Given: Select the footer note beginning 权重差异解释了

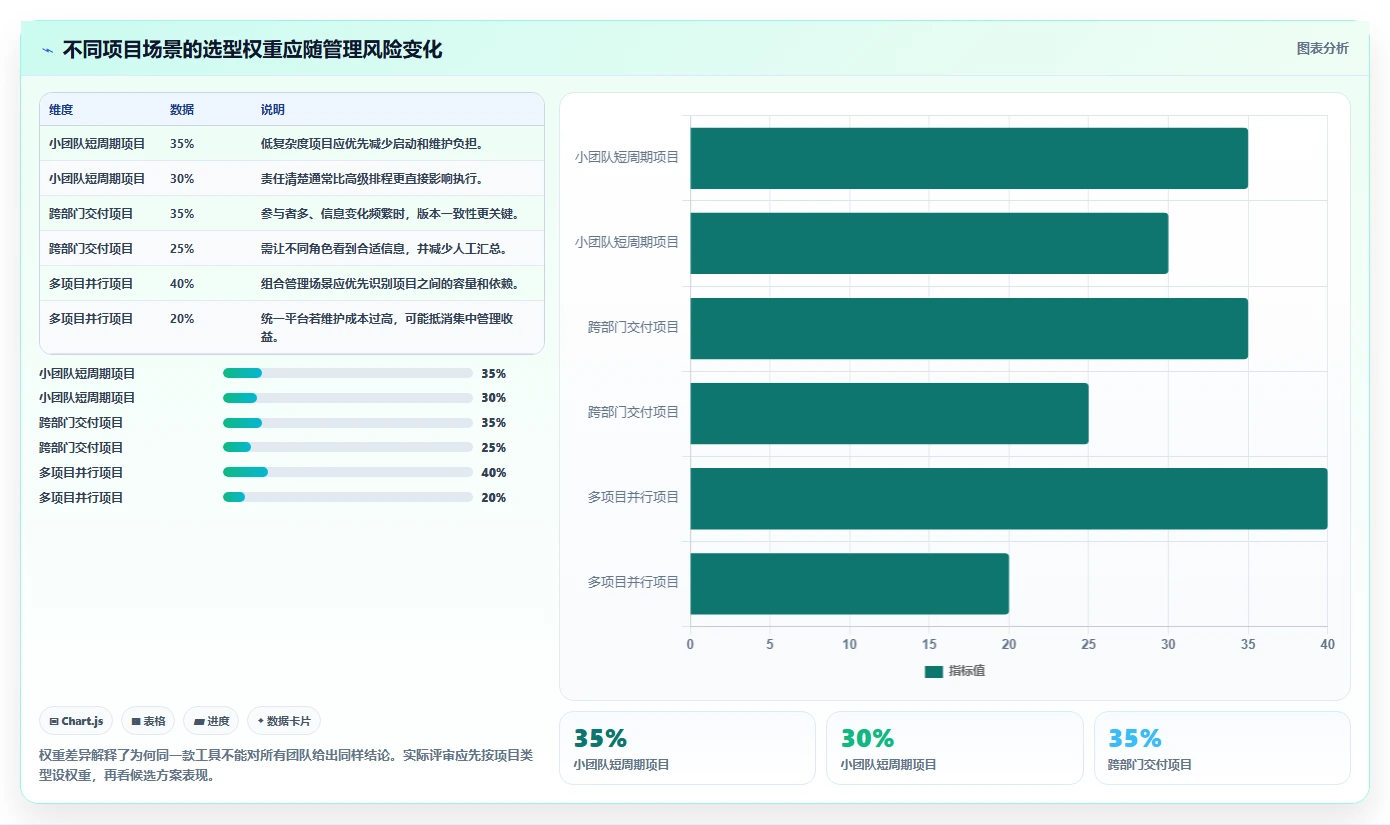Looking at the screenshot, I should tap(286, 765).
